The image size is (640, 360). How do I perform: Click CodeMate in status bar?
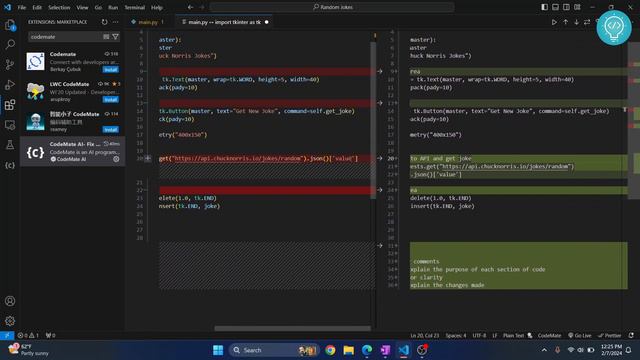(x=549, y=336)
